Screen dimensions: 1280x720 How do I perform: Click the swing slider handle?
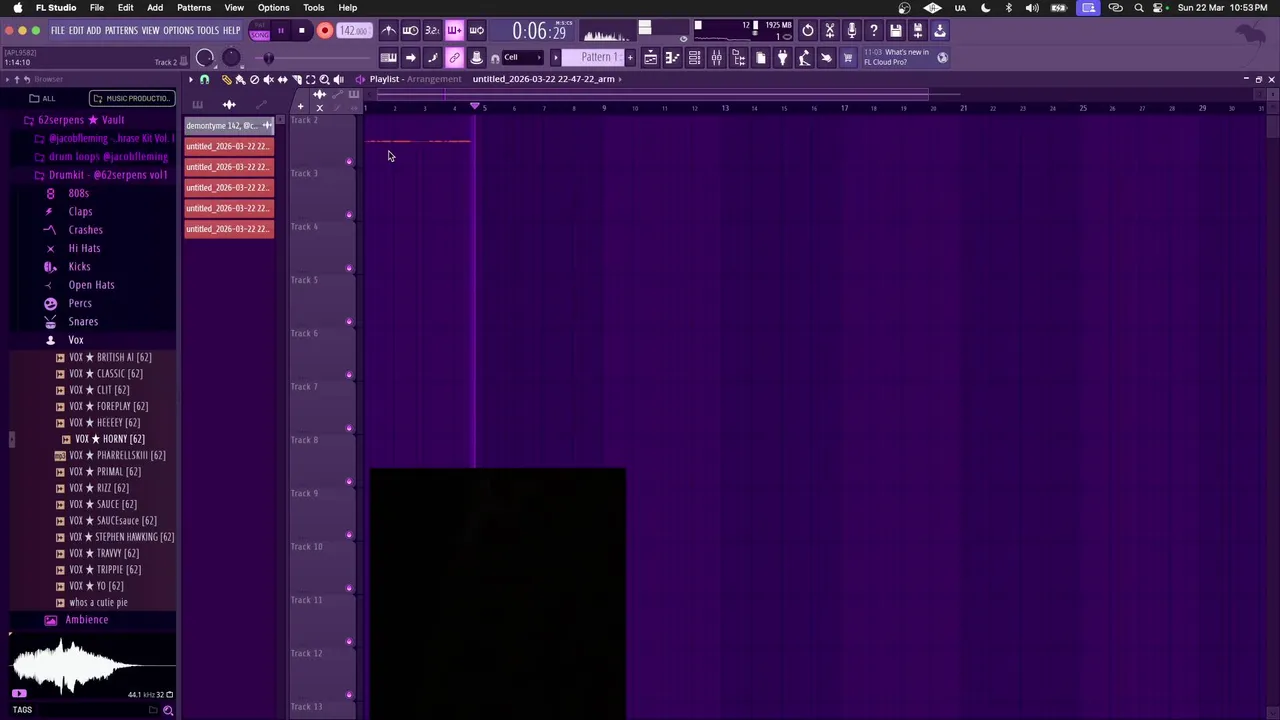click(268, 58)
